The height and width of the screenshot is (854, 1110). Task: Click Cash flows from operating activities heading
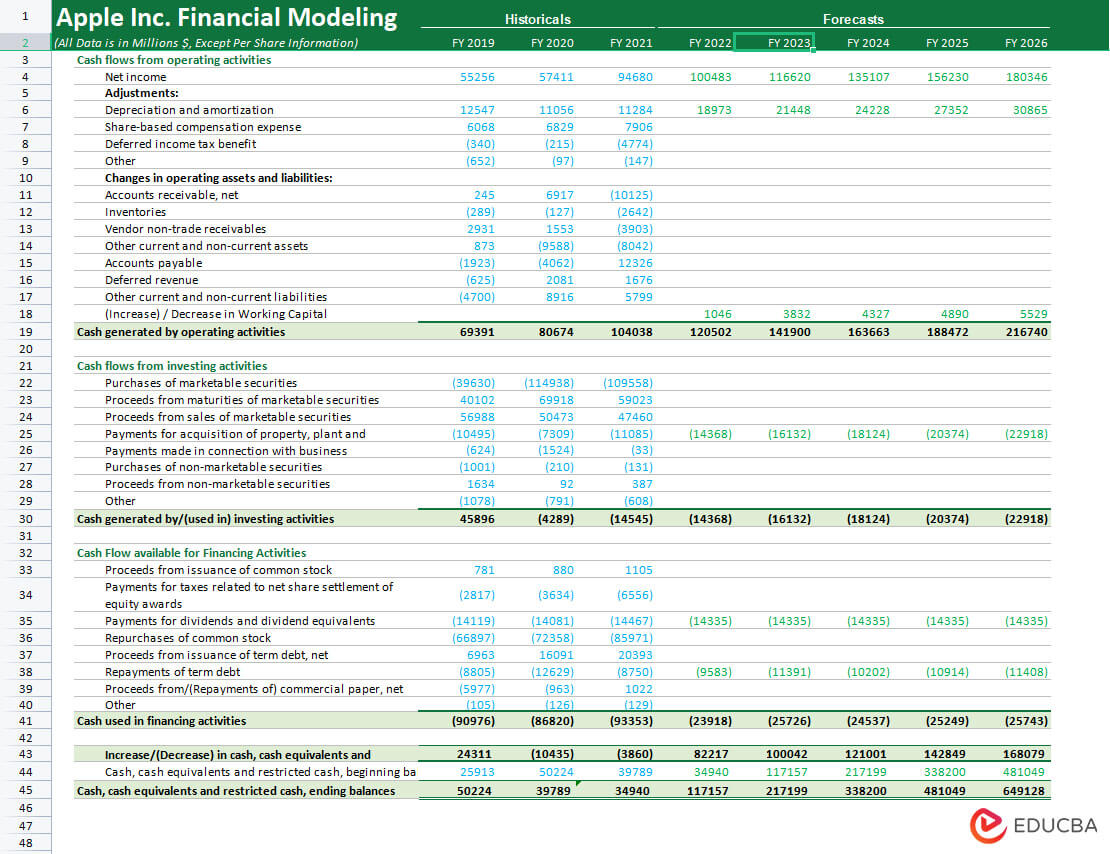pyautogui.click(x=174, y=59)
